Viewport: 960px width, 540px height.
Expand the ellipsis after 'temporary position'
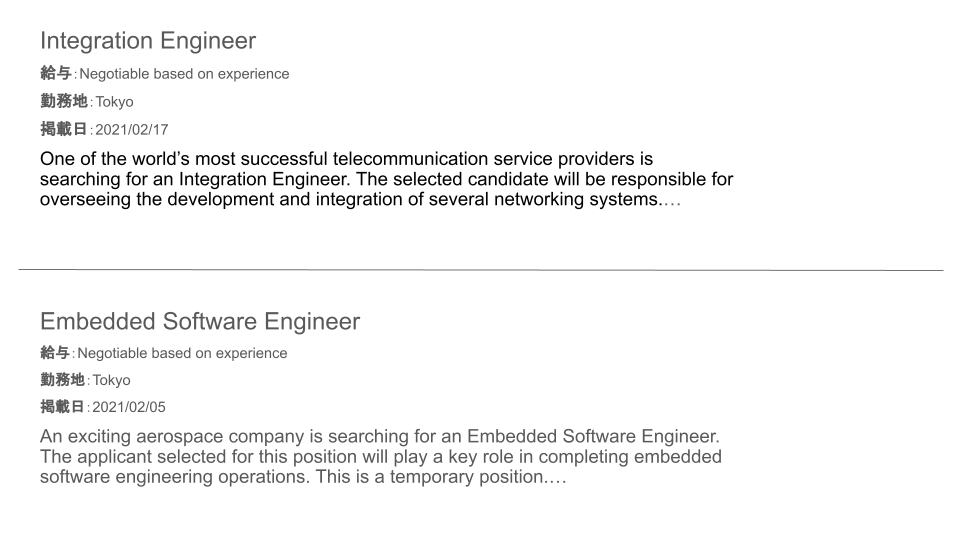(557, 479)
